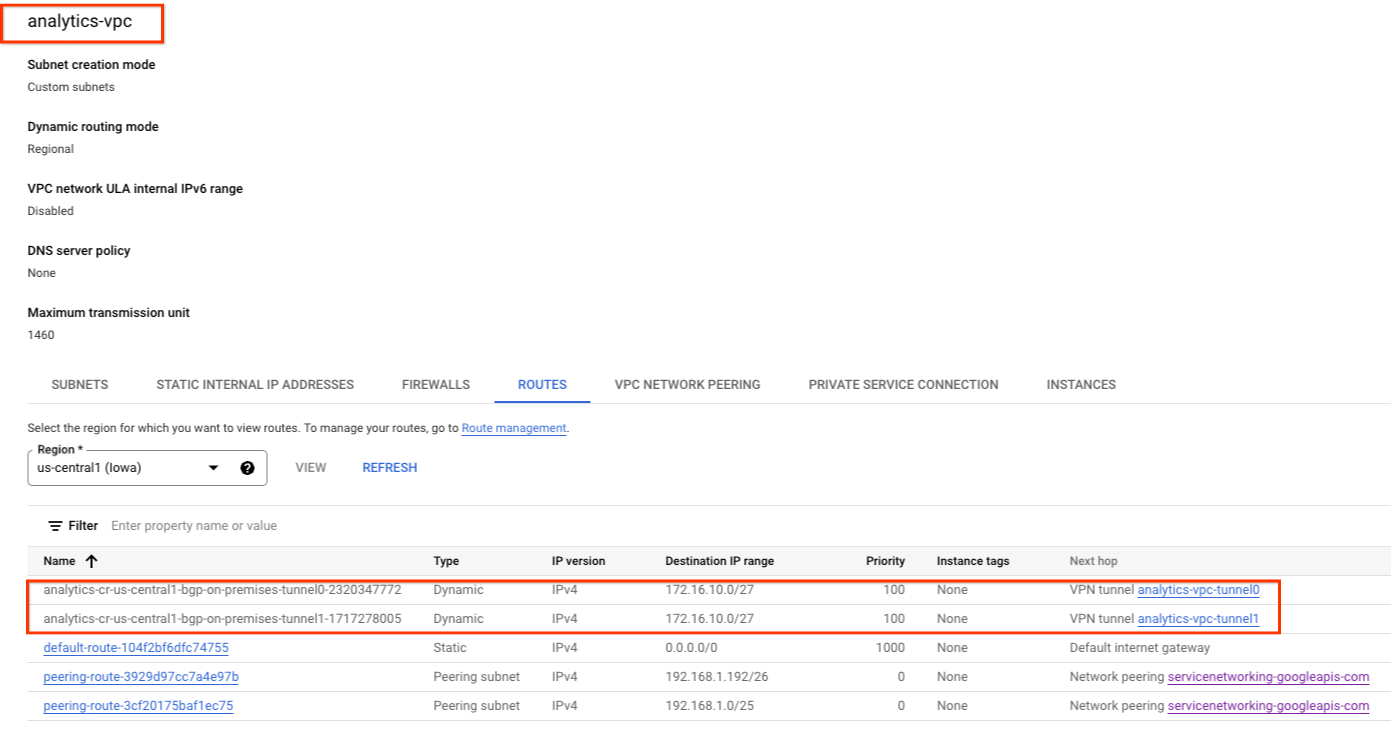Open the analytics-vpc-tunnel0 link
Screen dimensions: 1391x740
(1198, 590)
